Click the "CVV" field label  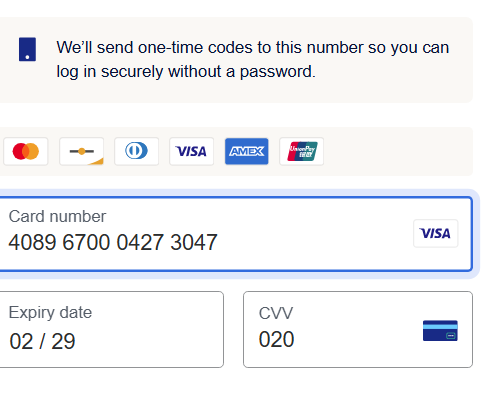276,313
